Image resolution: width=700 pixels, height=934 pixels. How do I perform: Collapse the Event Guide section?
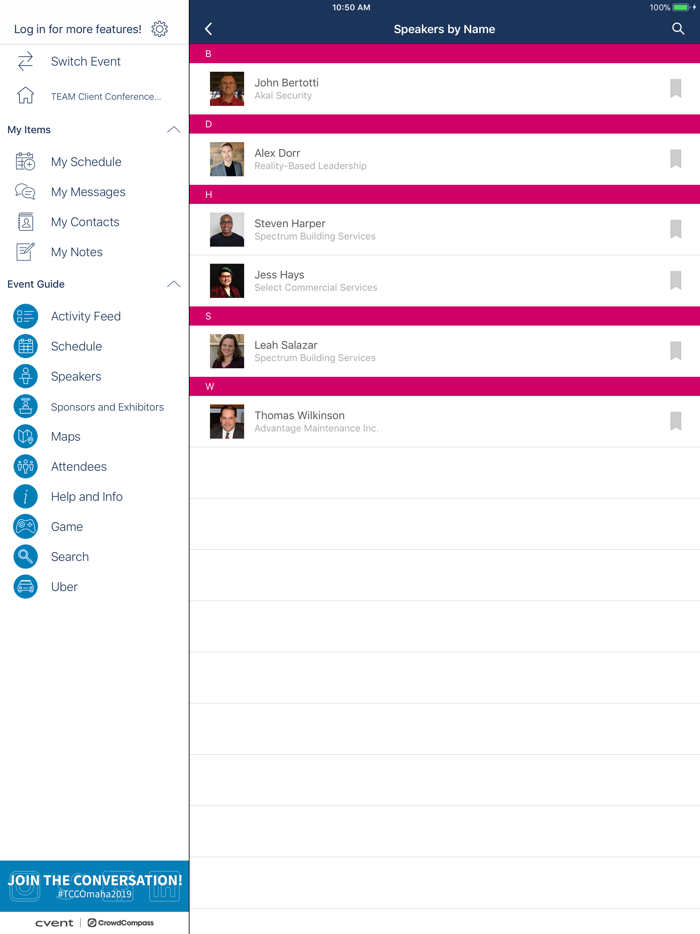pyautogui.click(x=173, y=284)
